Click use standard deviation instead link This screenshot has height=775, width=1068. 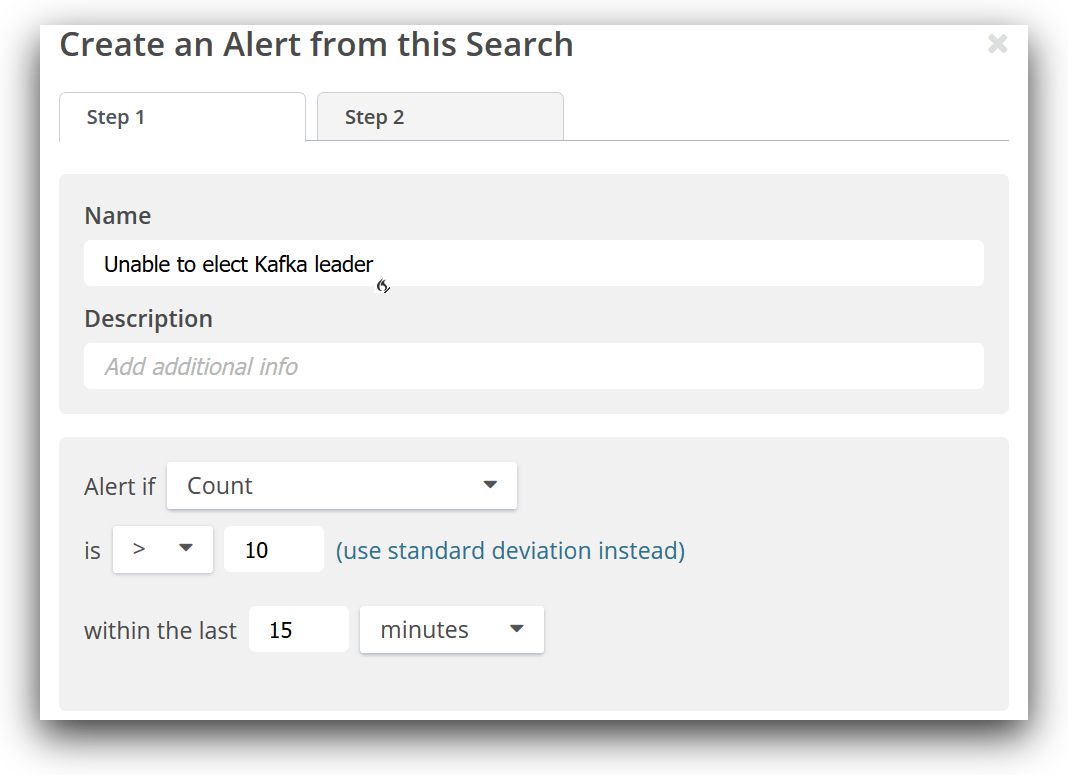(510, 550)
